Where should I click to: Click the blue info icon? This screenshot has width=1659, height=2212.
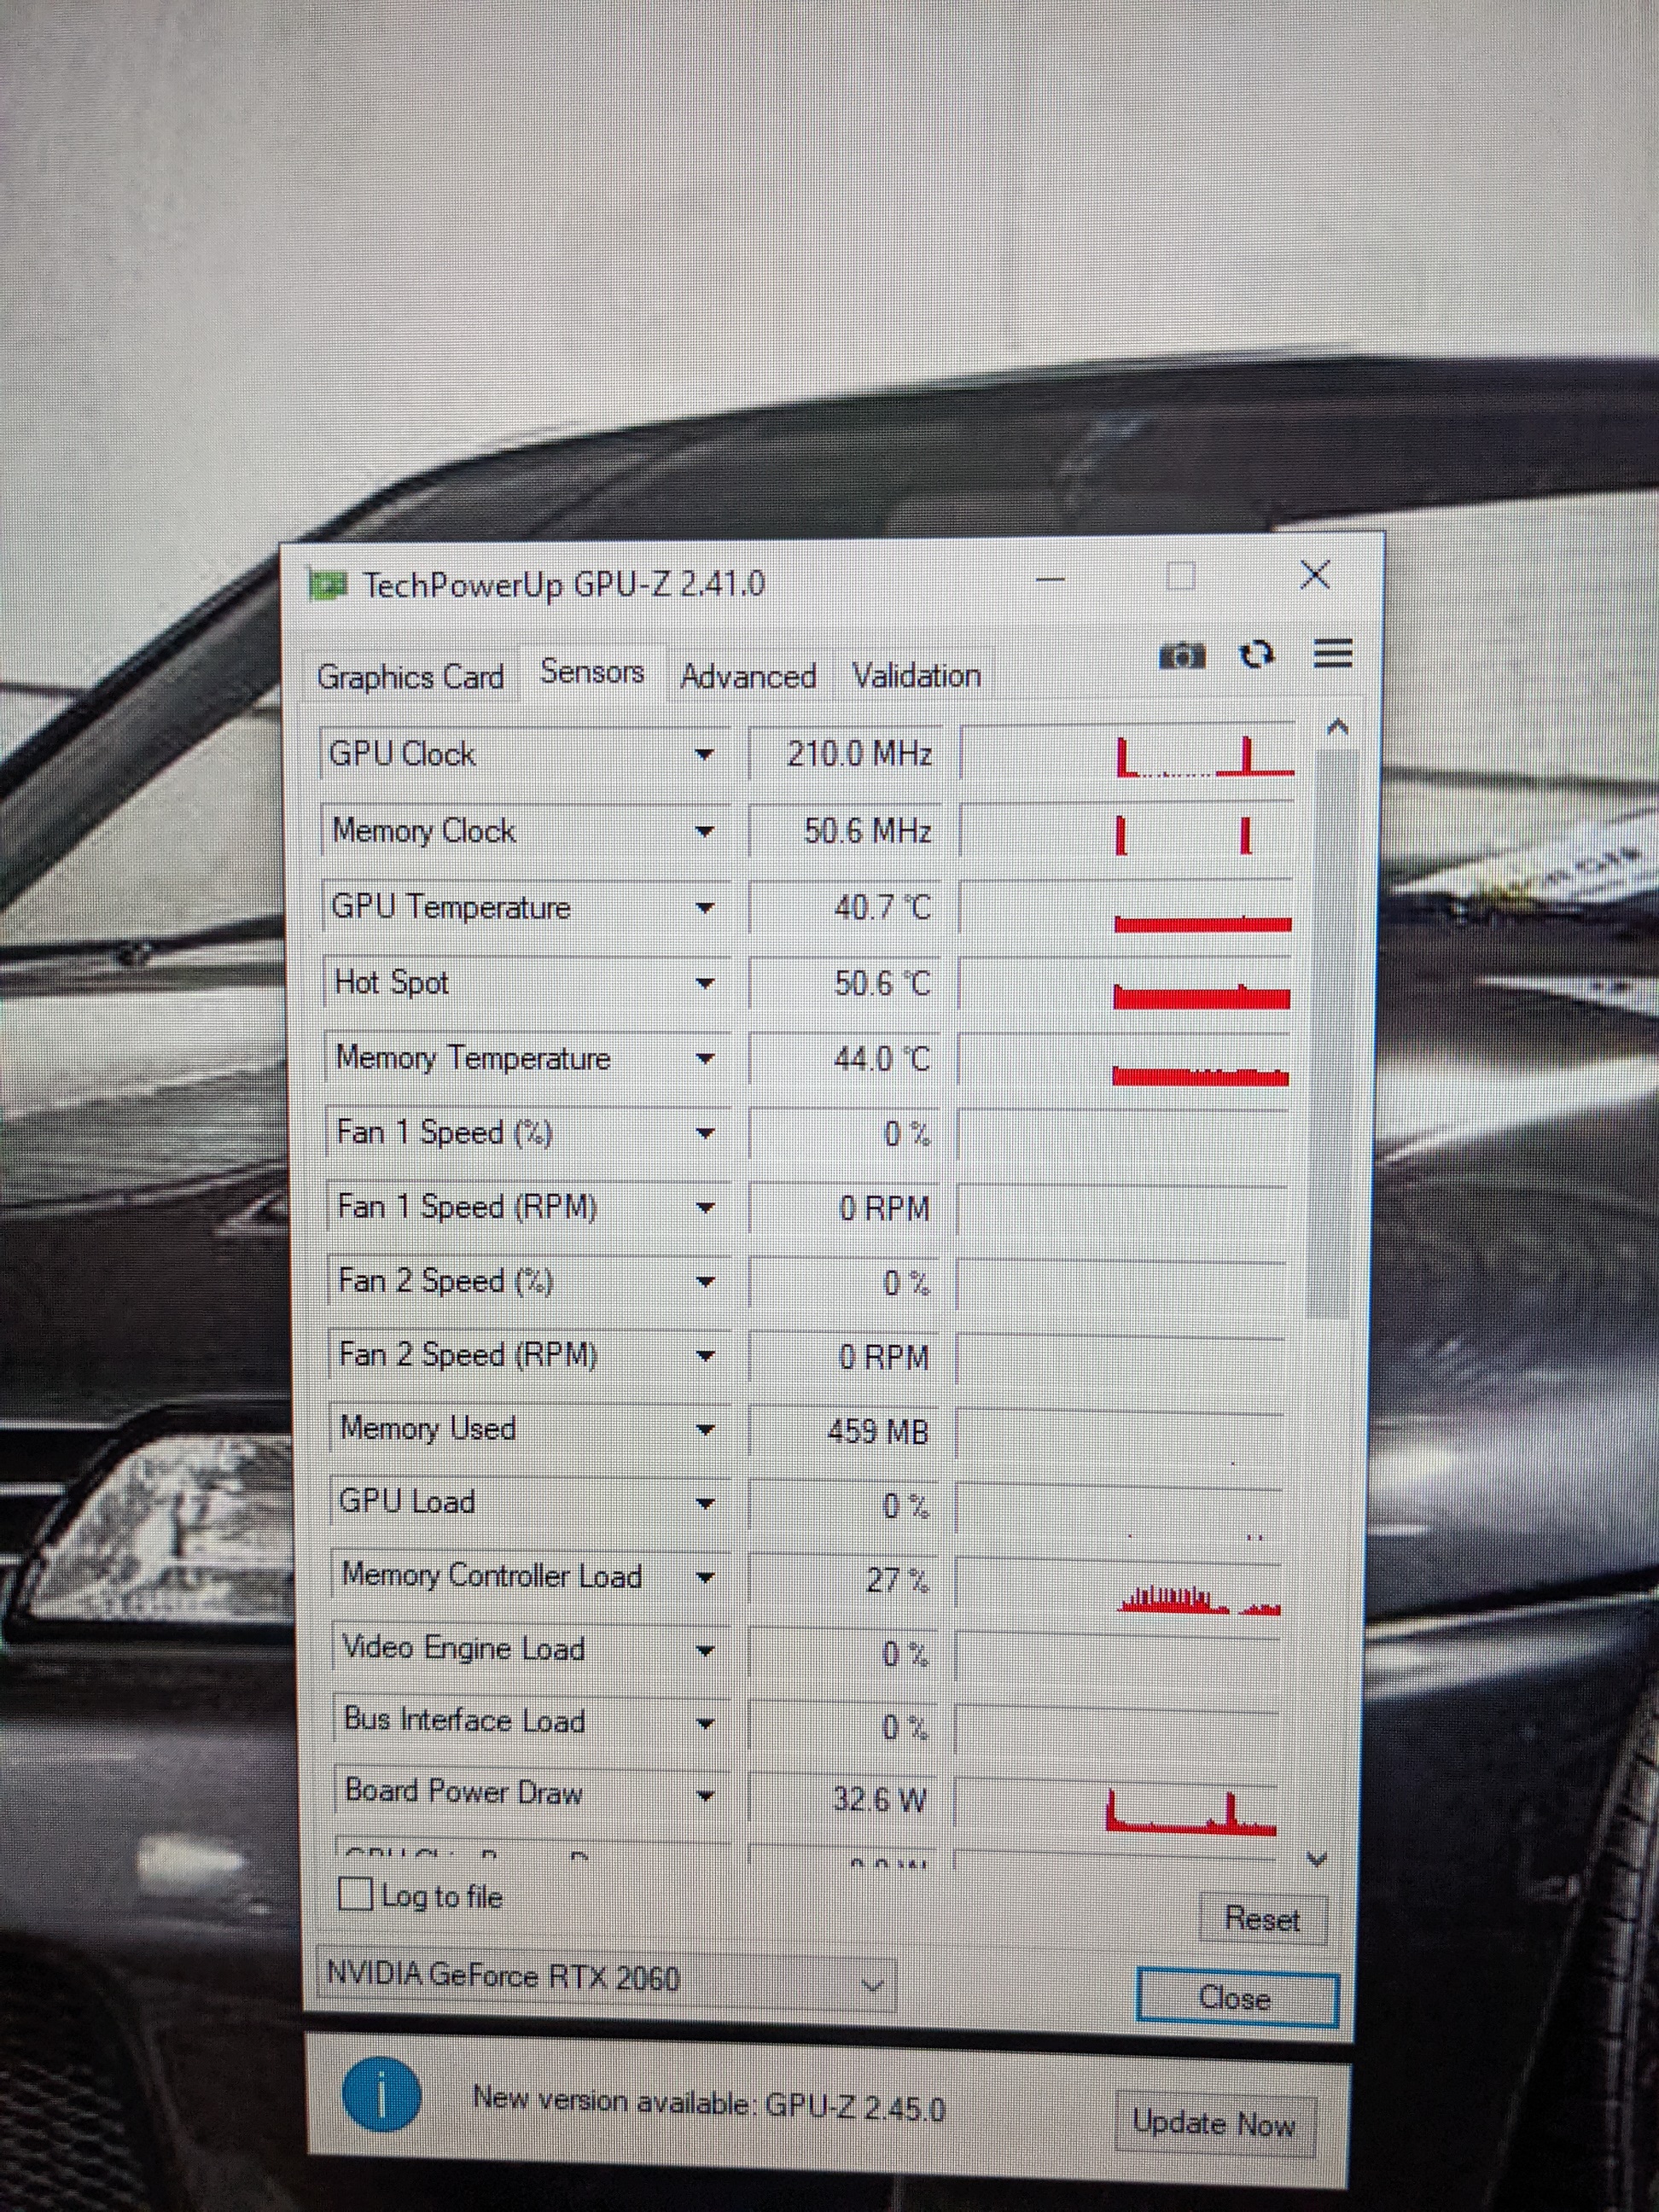[x=381, y=2095]
